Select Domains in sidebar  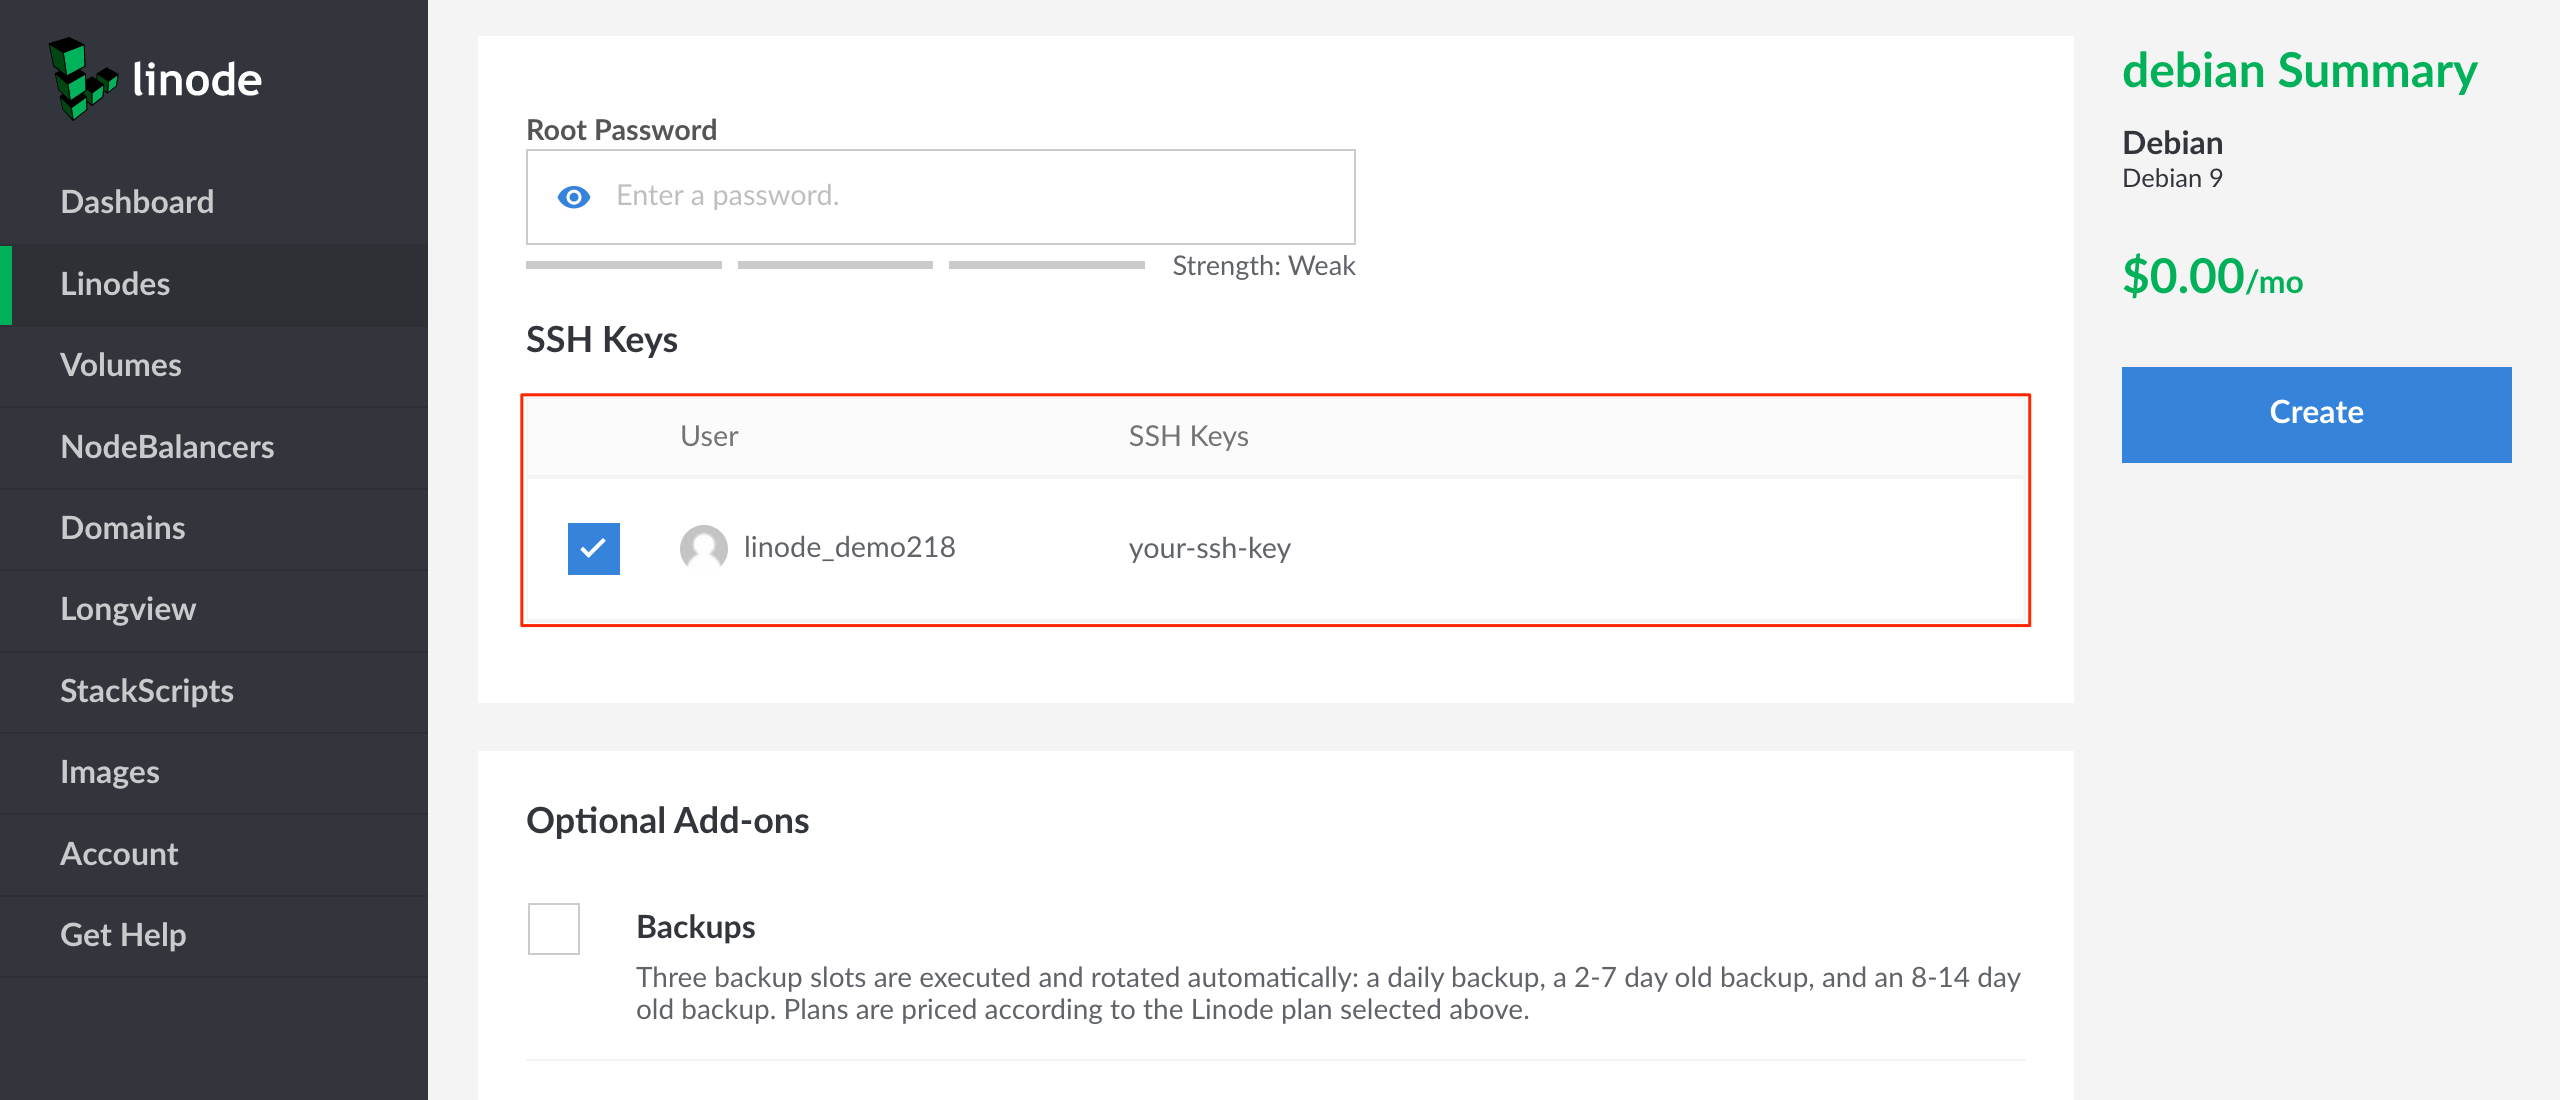coord(123,528)
